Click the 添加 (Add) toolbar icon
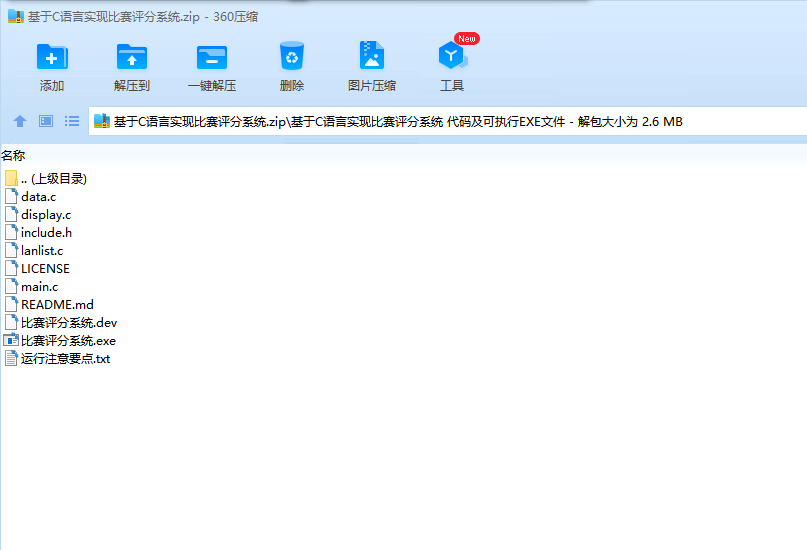This screenshot has height=550, width=807. [x=52, y=57]
